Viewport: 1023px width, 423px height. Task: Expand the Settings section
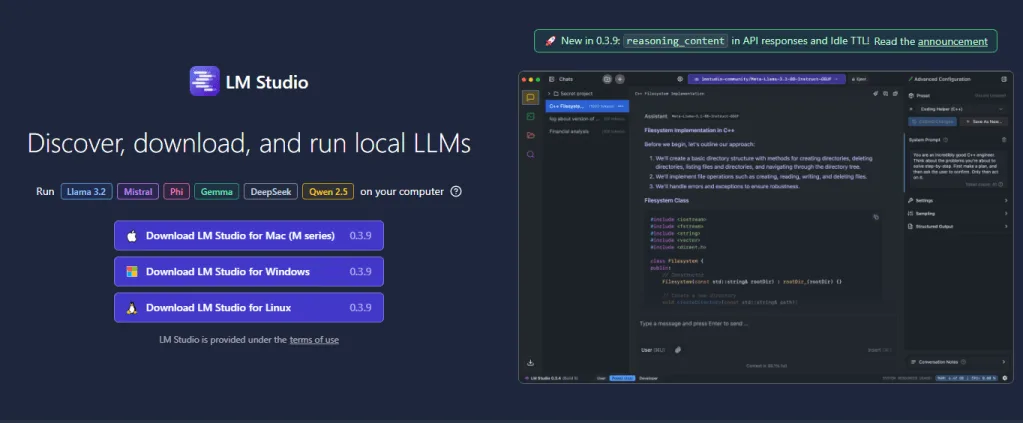coord(958,200)
